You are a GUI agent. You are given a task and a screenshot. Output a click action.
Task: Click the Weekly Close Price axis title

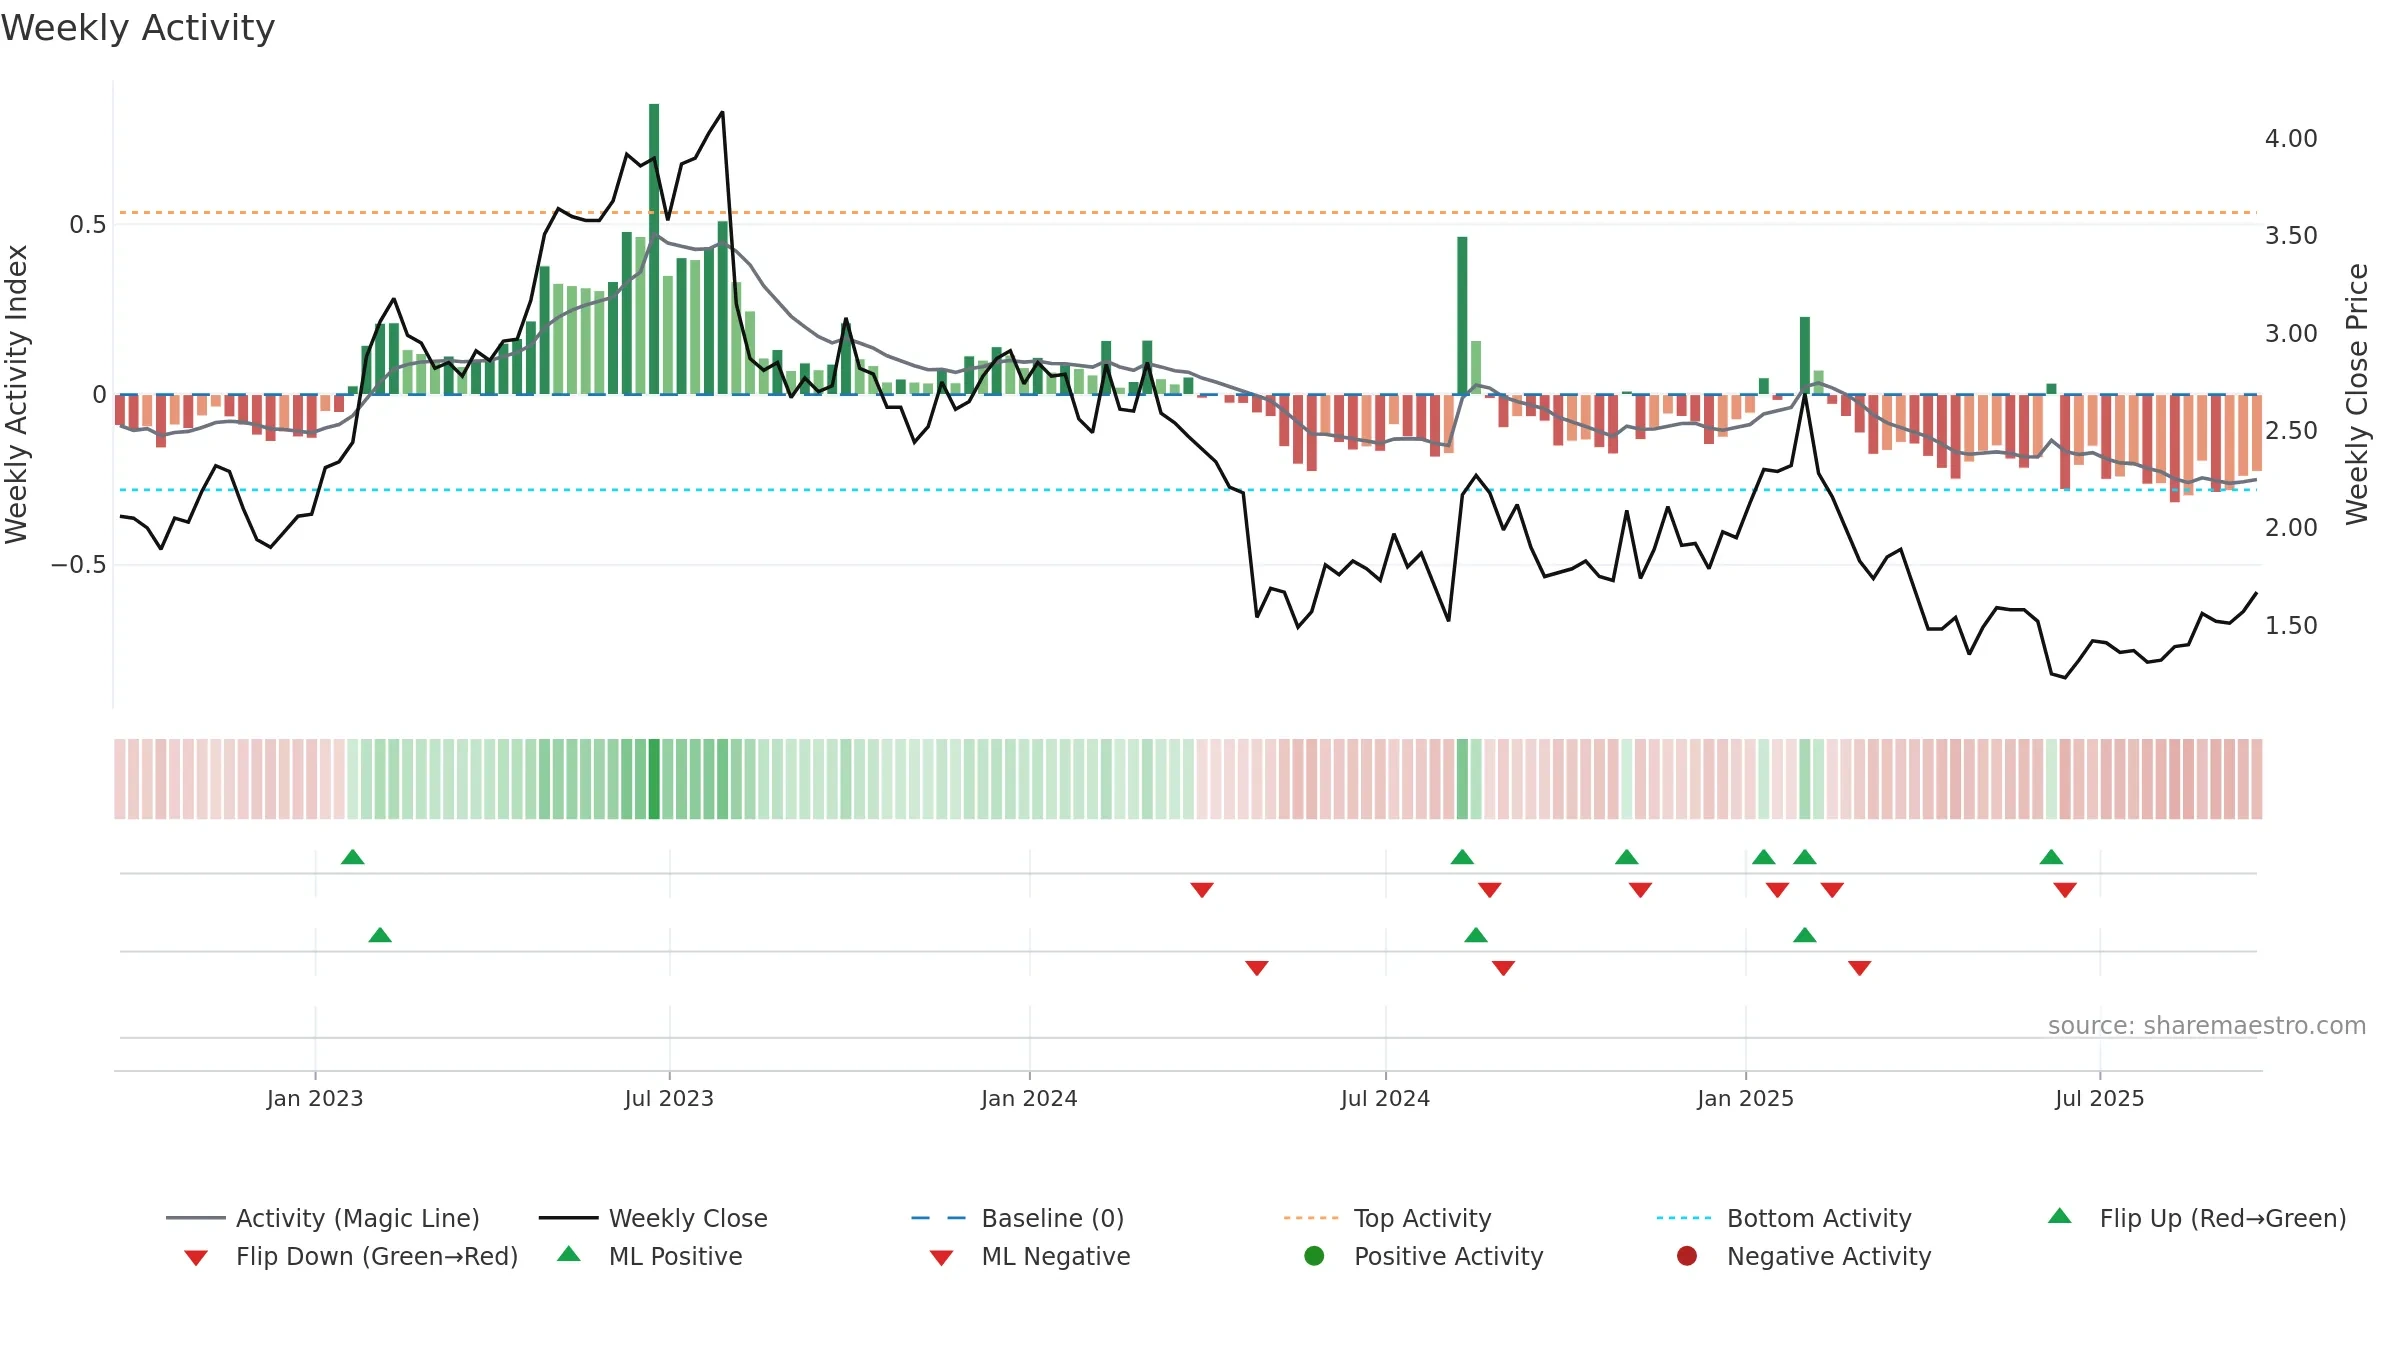click(x=2357, y=394)
